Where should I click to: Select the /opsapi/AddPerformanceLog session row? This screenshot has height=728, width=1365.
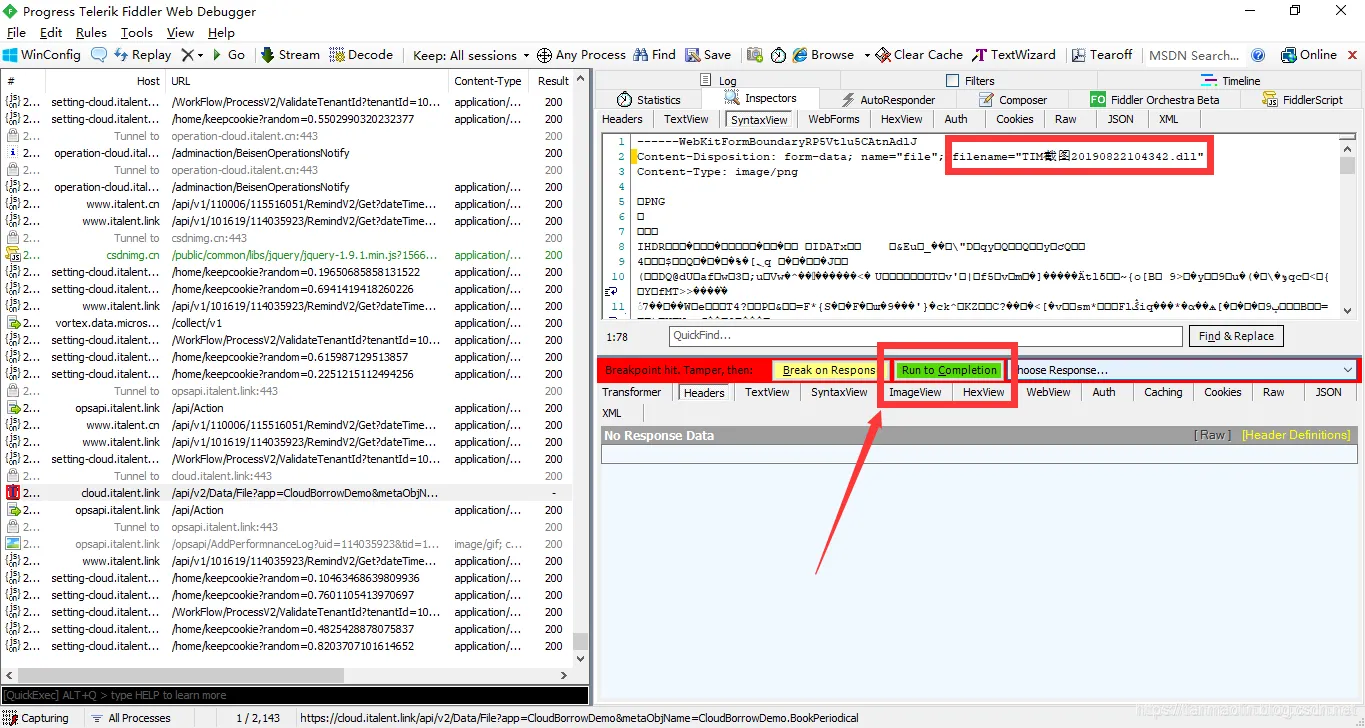(x=286, y=544)
